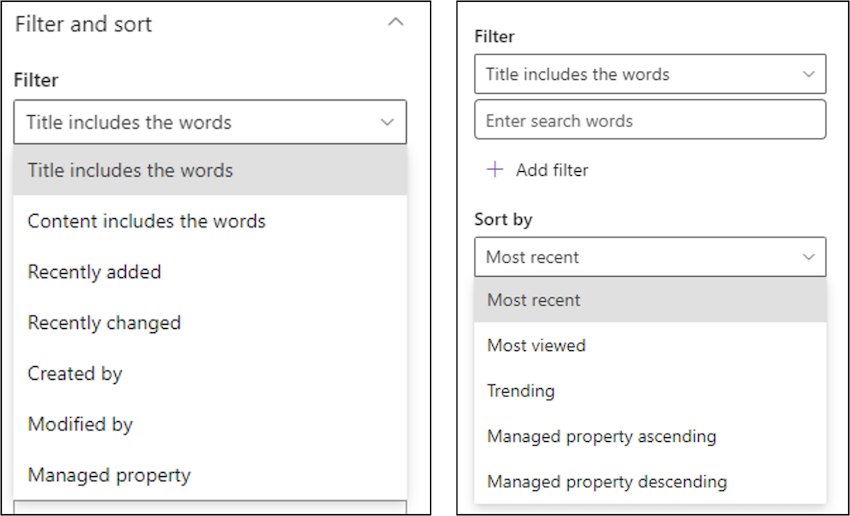Click the Enter search words field

coord(650,120)
